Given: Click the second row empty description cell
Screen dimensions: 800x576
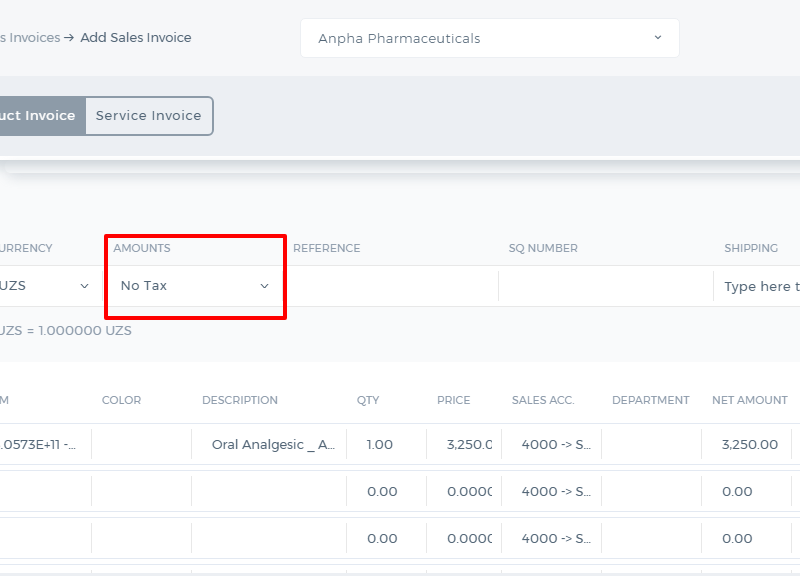Looking at the screenshot, I should pyautogui.click(x=269, y=491).
